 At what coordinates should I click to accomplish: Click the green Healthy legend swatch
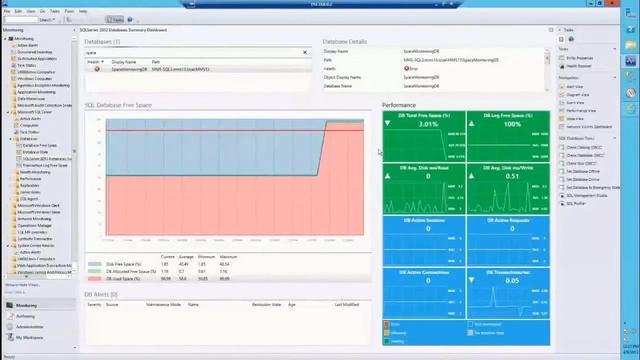click(x=387, y=341)
